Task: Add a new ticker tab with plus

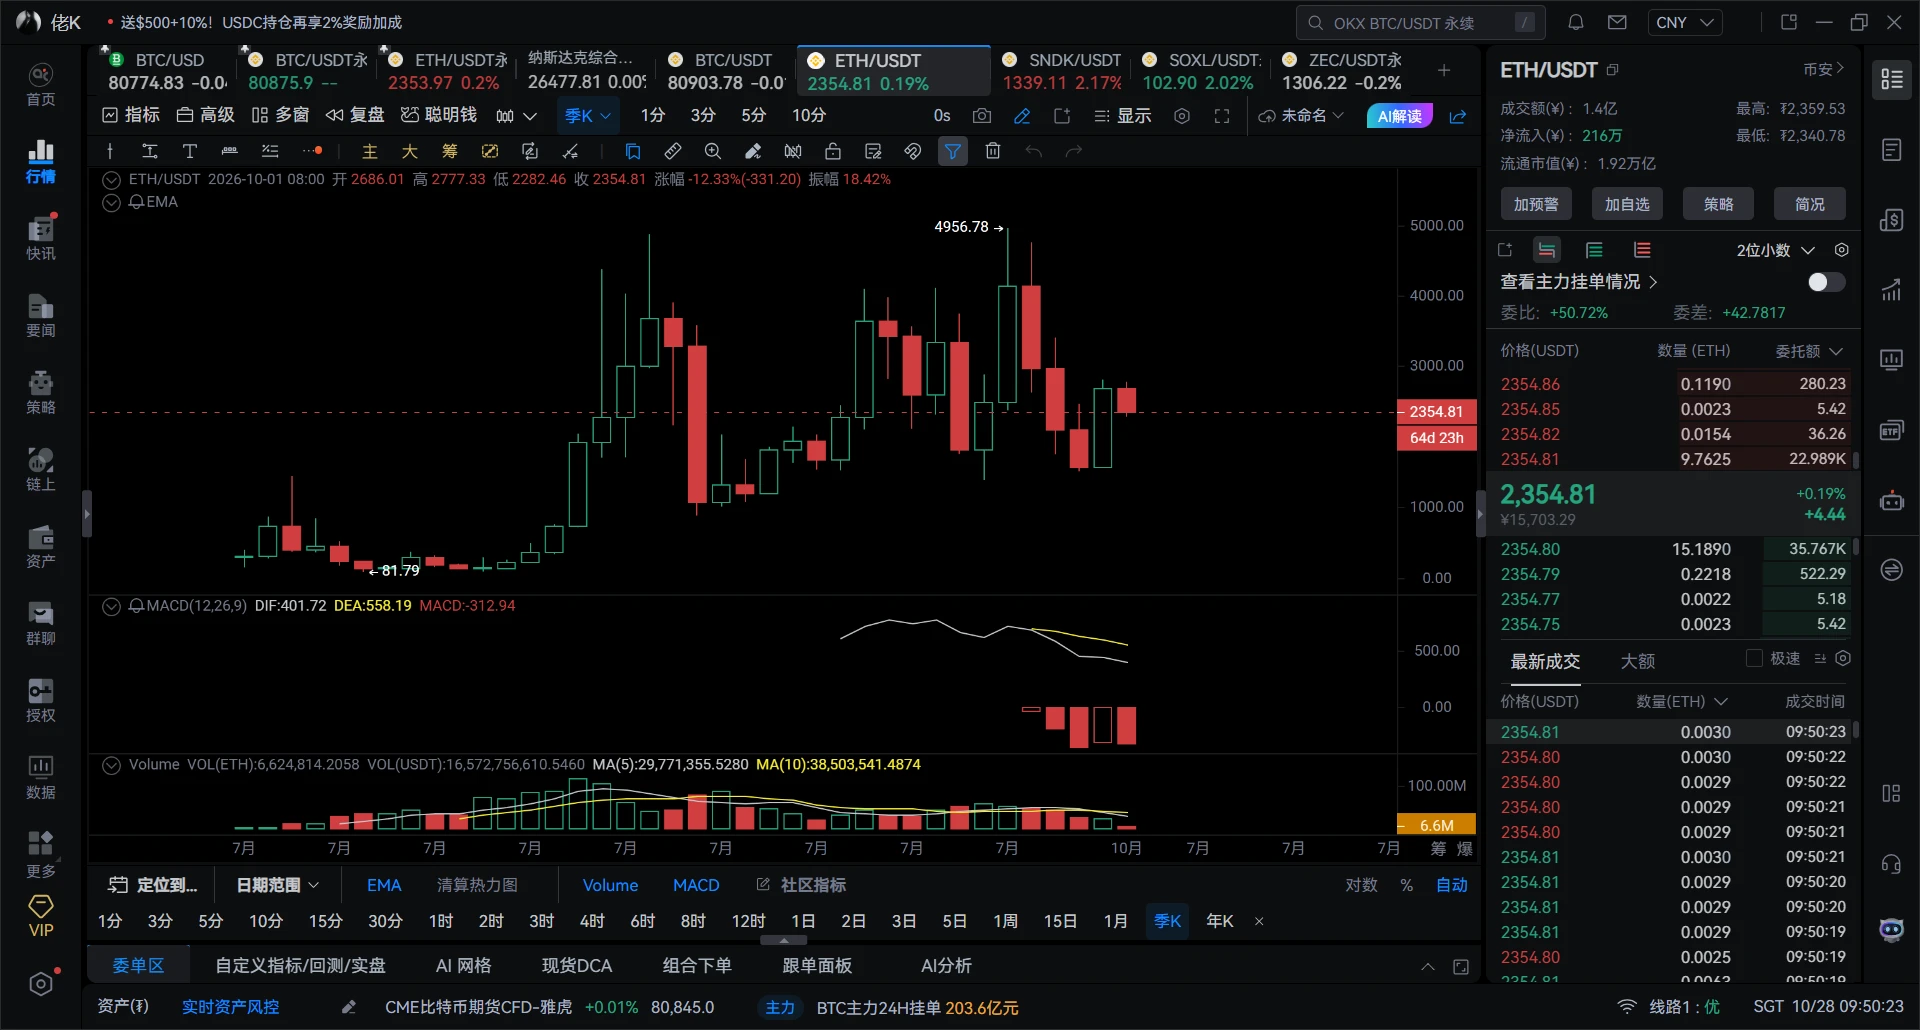Action: [1443, 70]
